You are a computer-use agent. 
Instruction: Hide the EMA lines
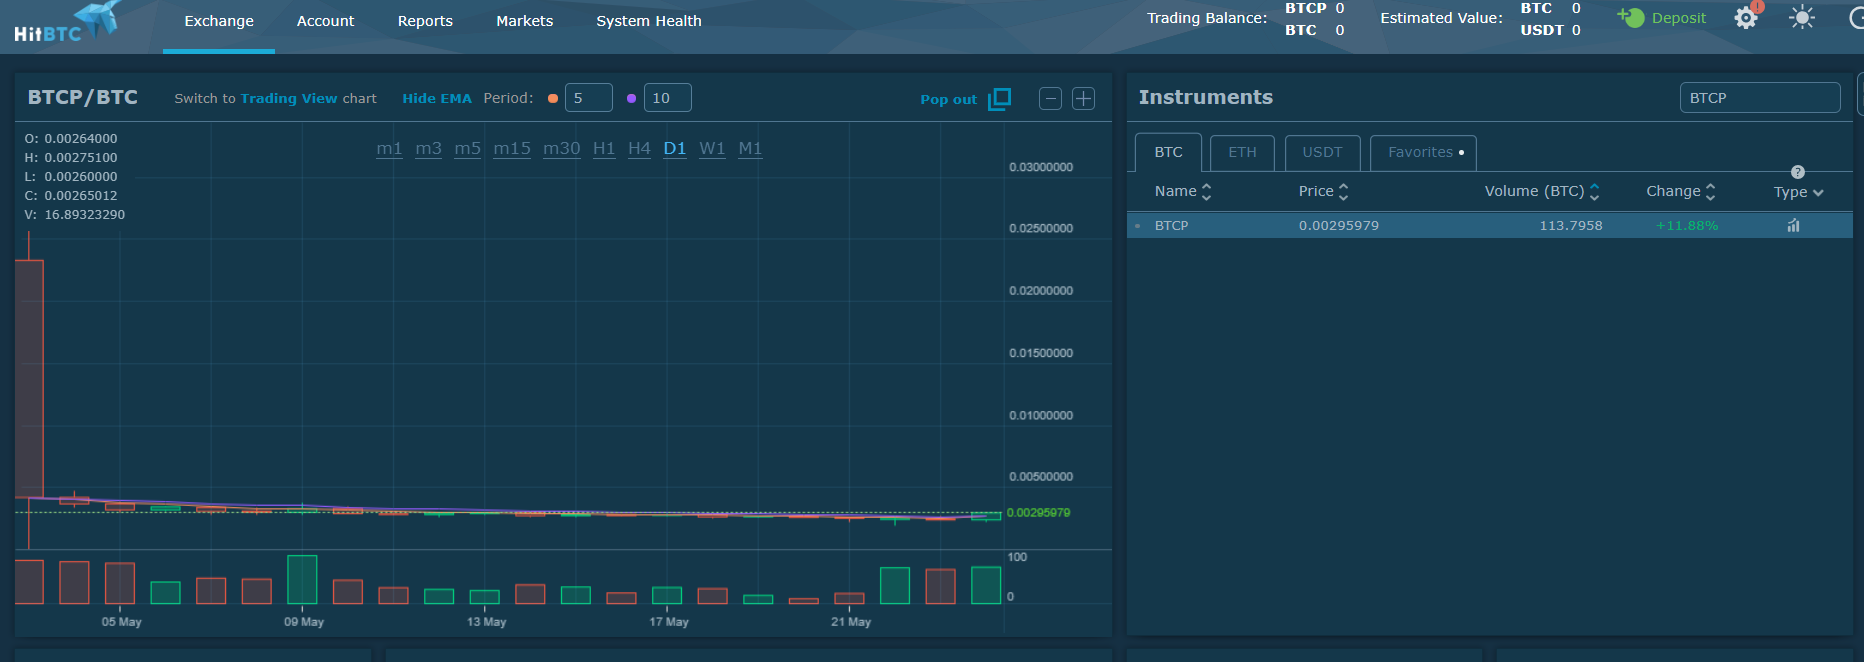click(437, 98)
